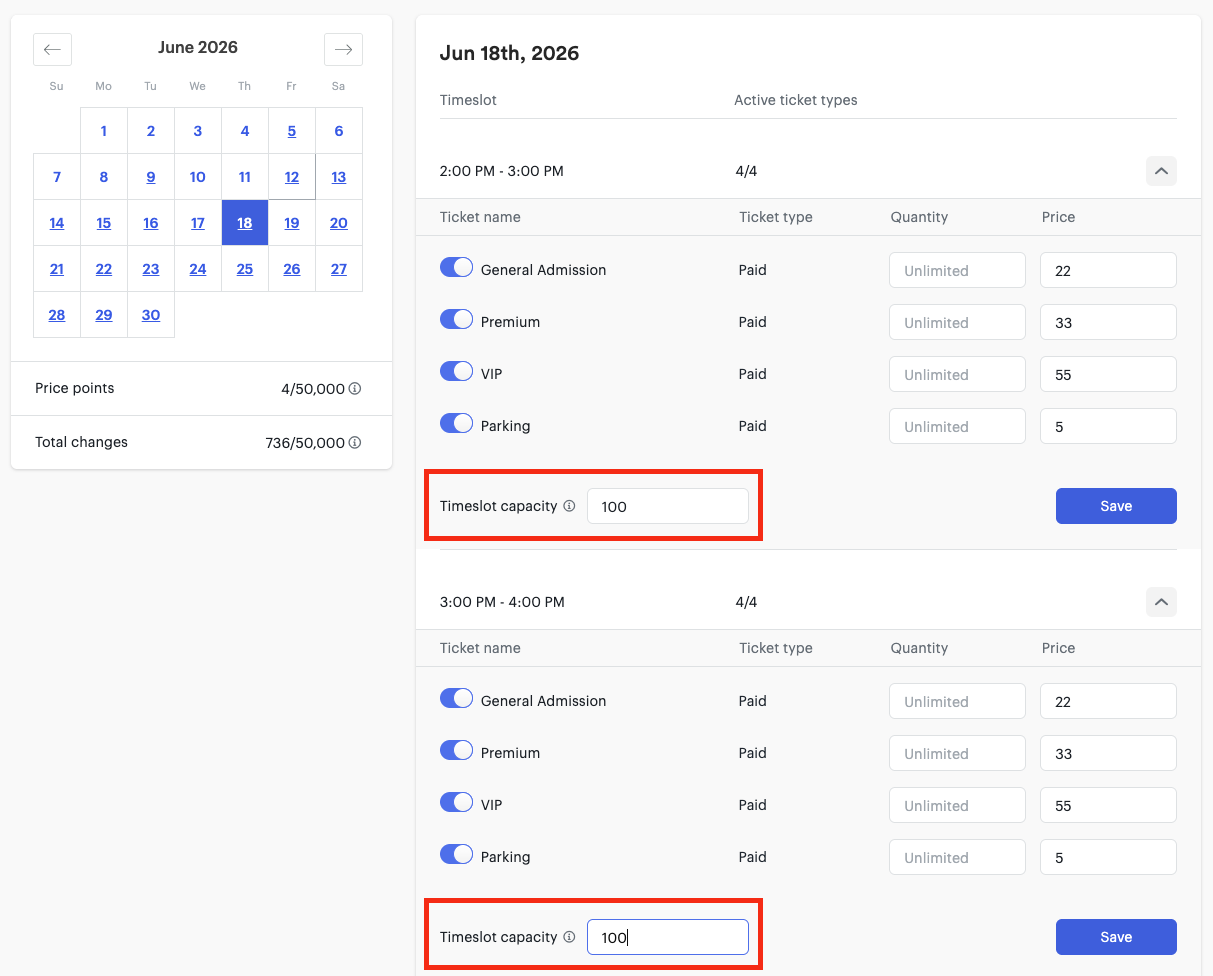Click General Admission quantity field in 2:00 PM
This screenshot has width=1213, height=976.
point(957,270)
